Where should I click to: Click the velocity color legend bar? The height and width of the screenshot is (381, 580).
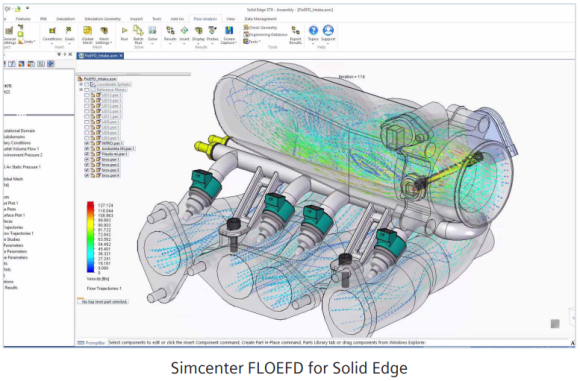point(90,237)
